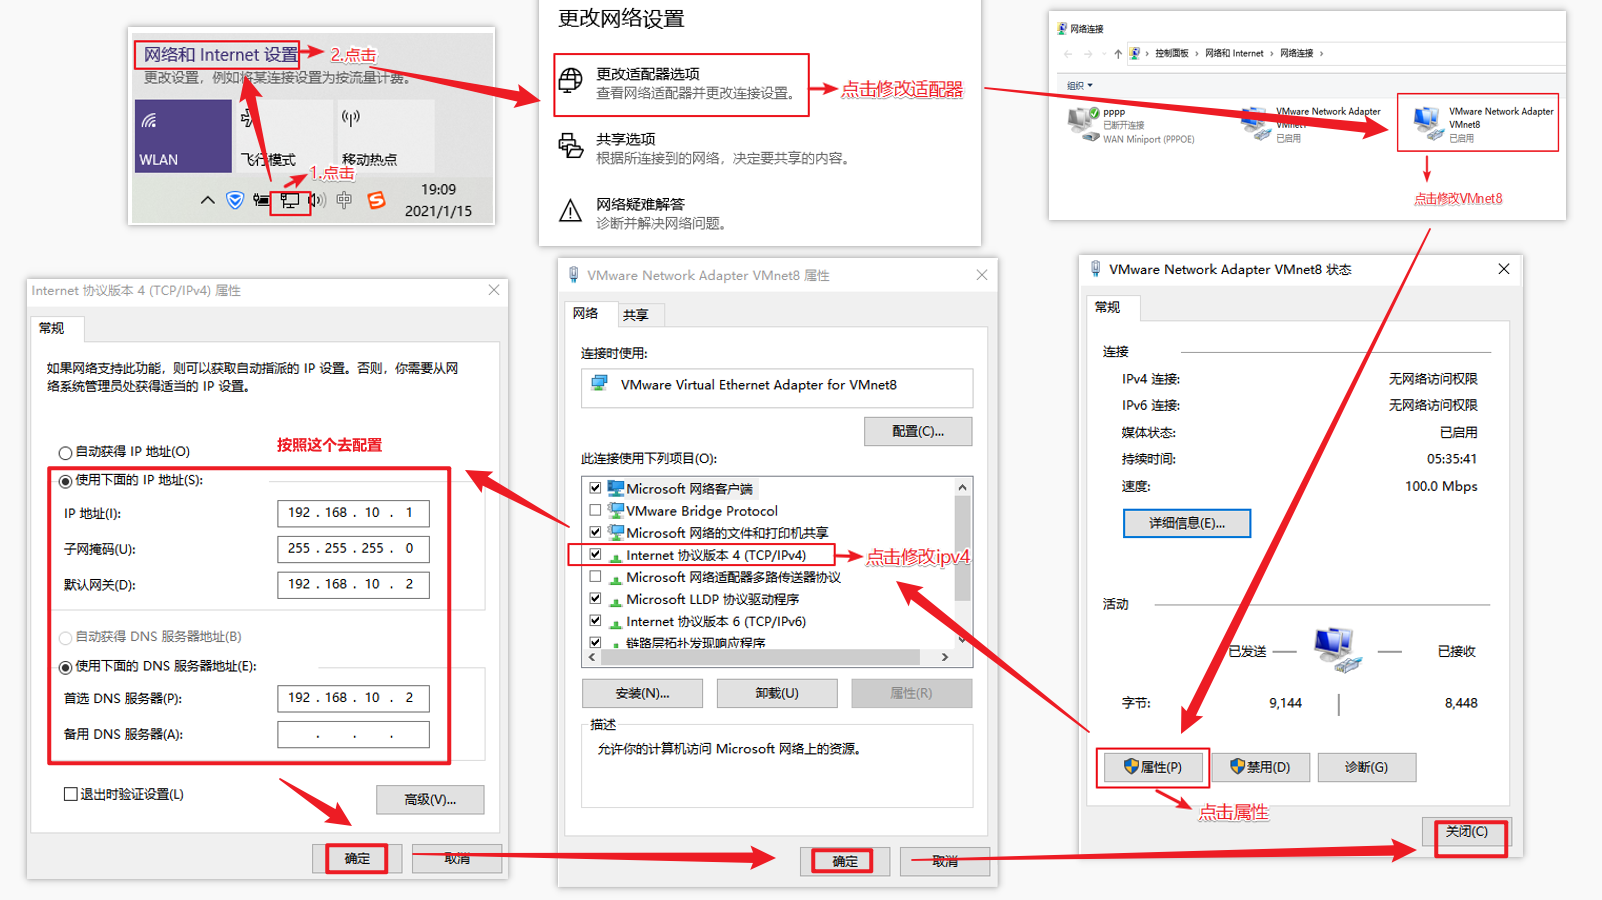Expand the chevron after 网络和 Internet in the breadcrumb
The height and width of the screenshot is (900, 1602).
(1271, 54)
